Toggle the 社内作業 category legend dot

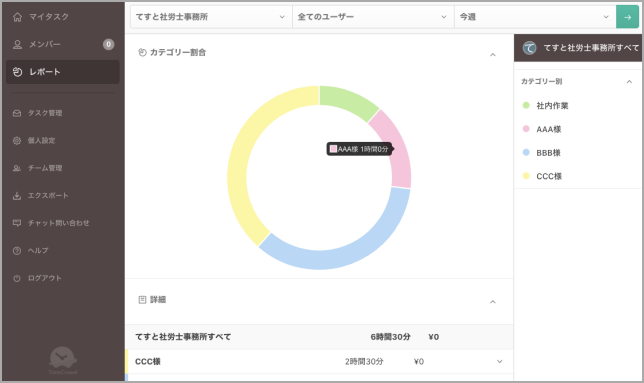click(526, 105)
